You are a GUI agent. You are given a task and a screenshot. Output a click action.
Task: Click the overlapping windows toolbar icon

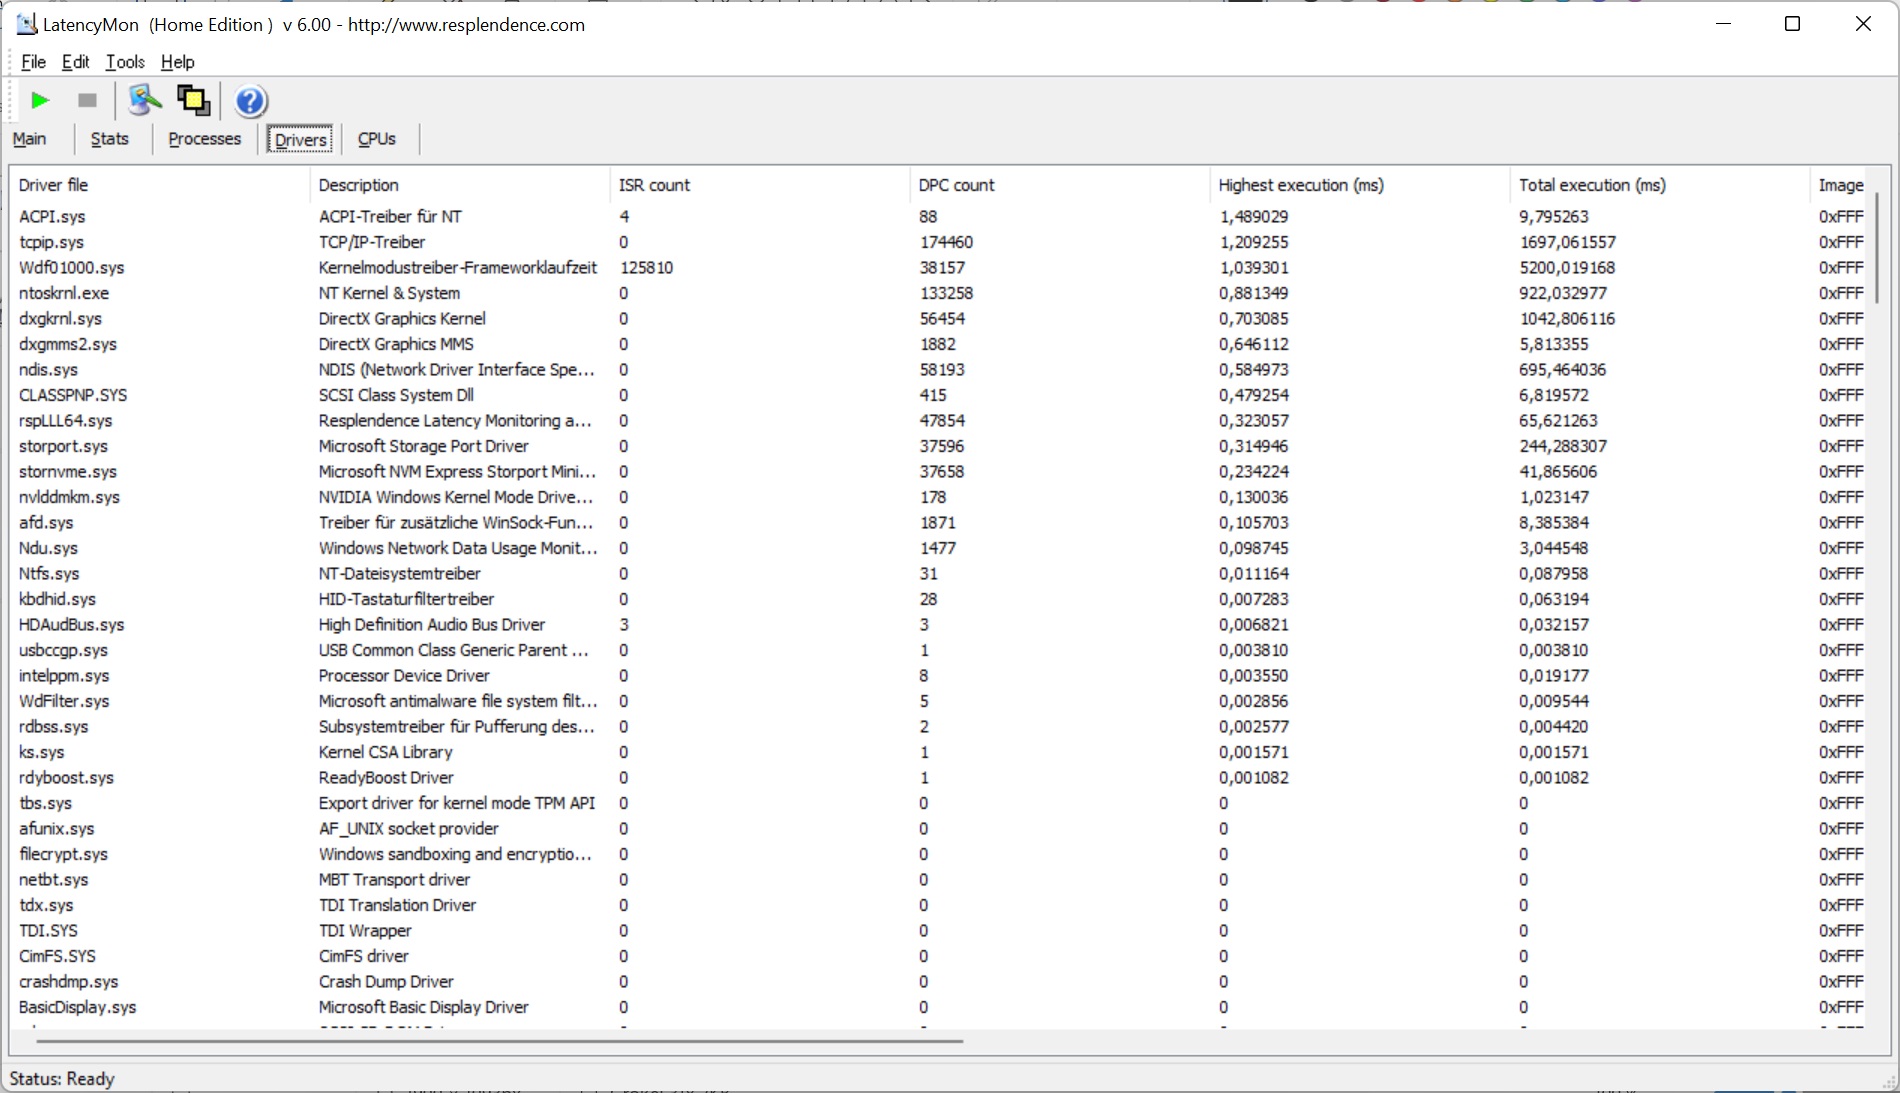[193, 100]
